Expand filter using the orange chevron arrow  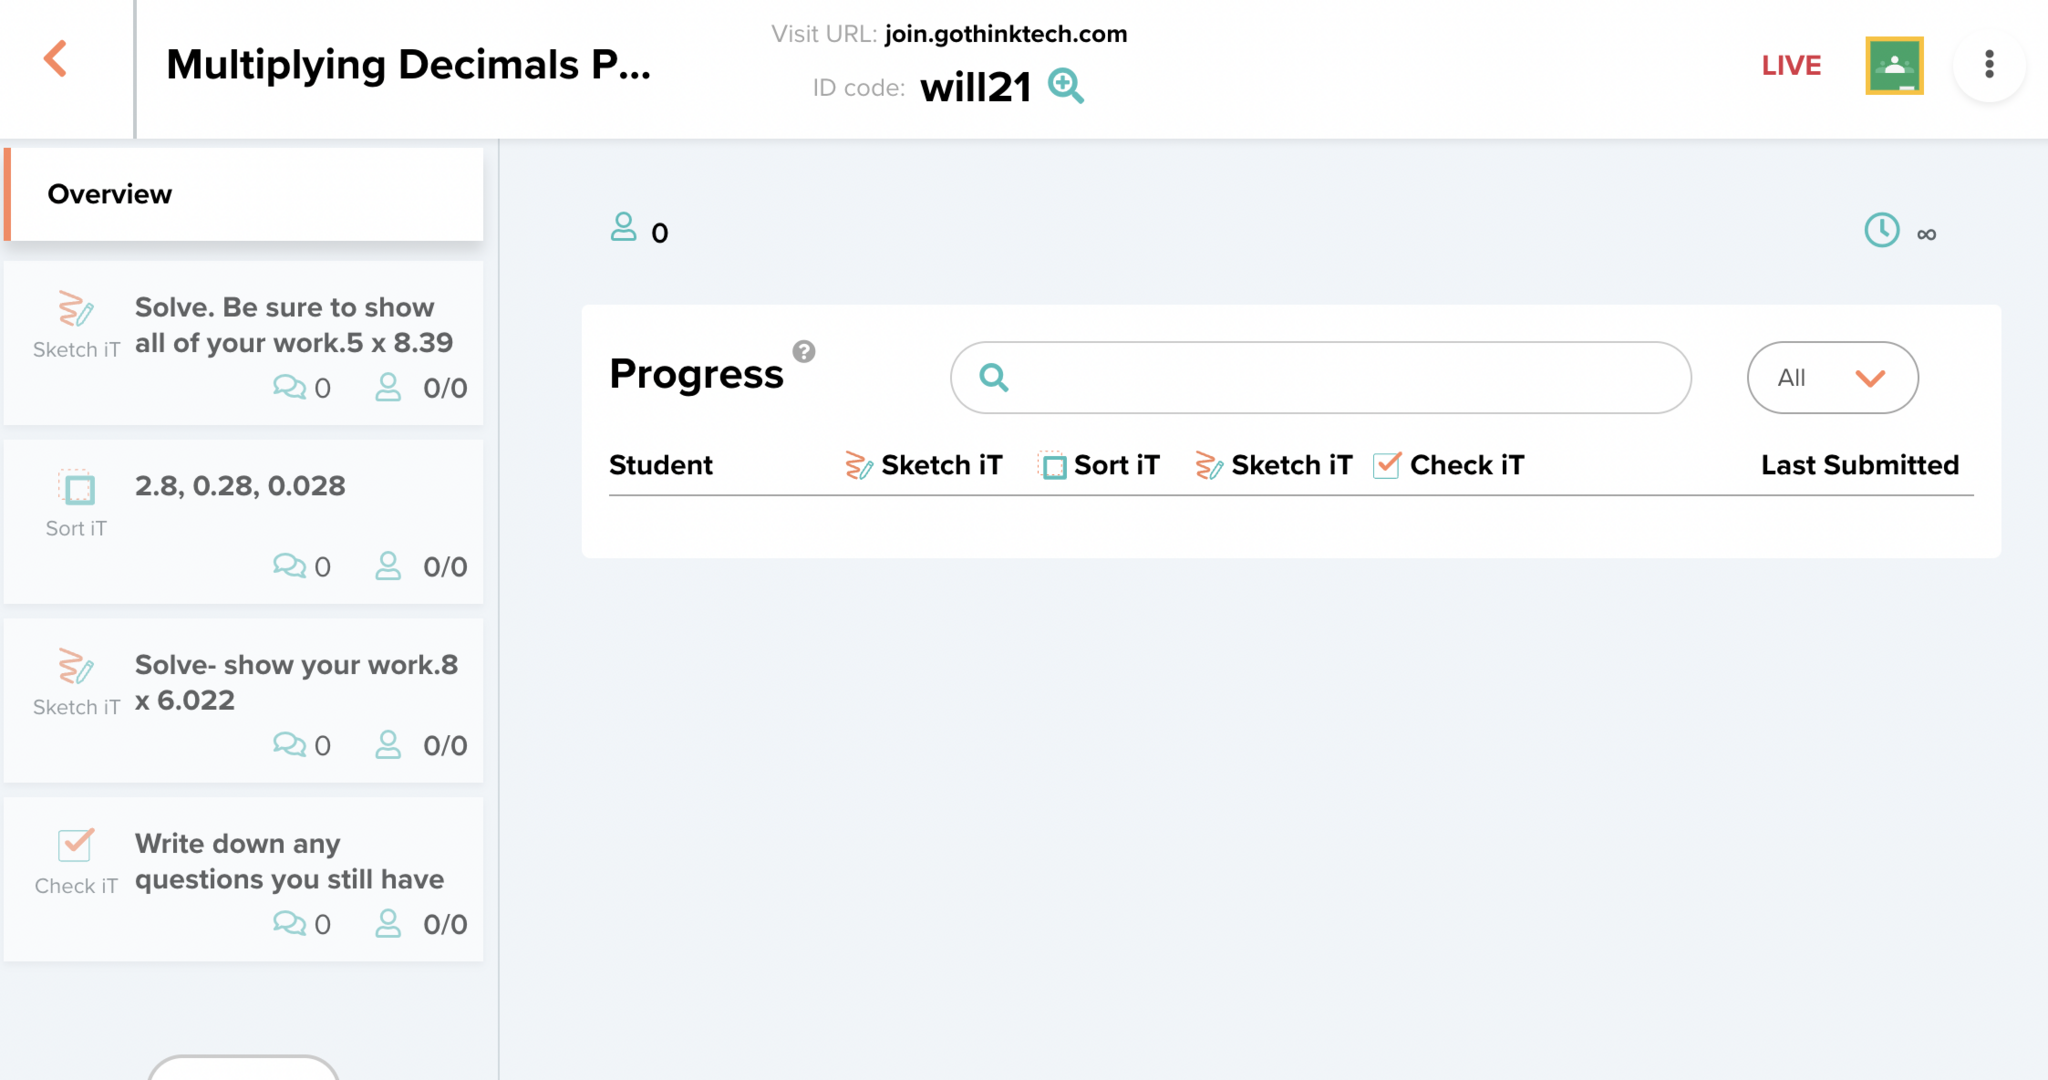tap(1870, 378)
